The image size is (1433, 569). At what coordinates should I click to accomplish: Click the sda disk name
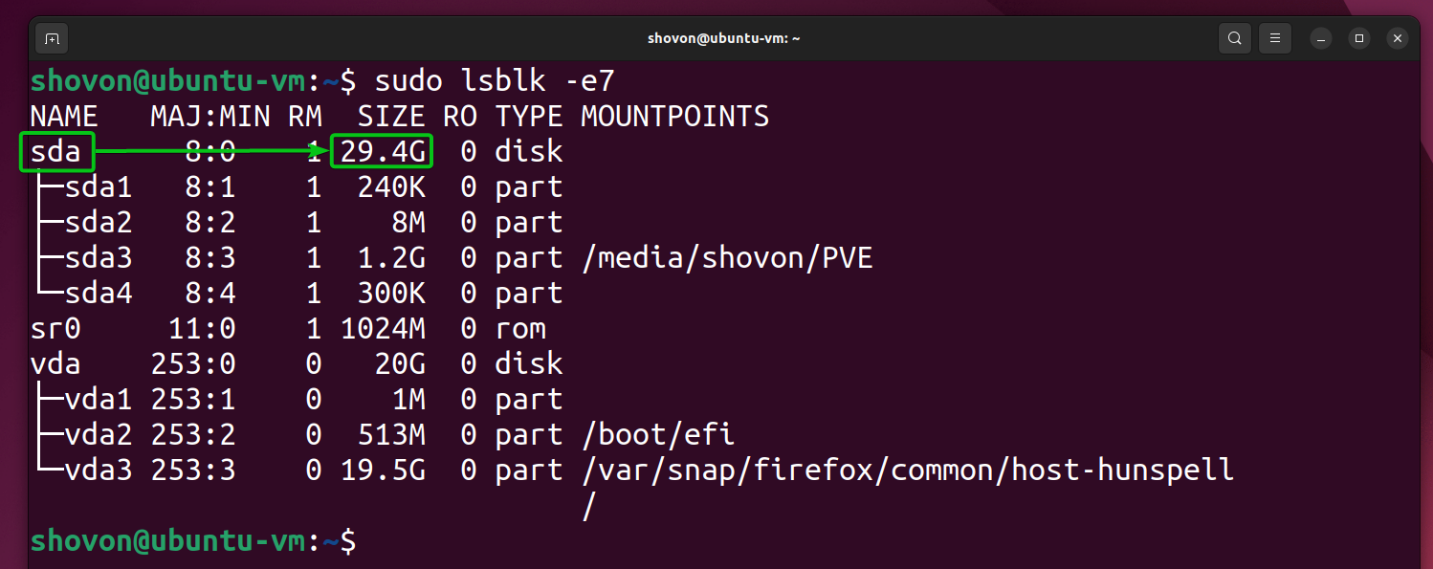coord(57,152)
